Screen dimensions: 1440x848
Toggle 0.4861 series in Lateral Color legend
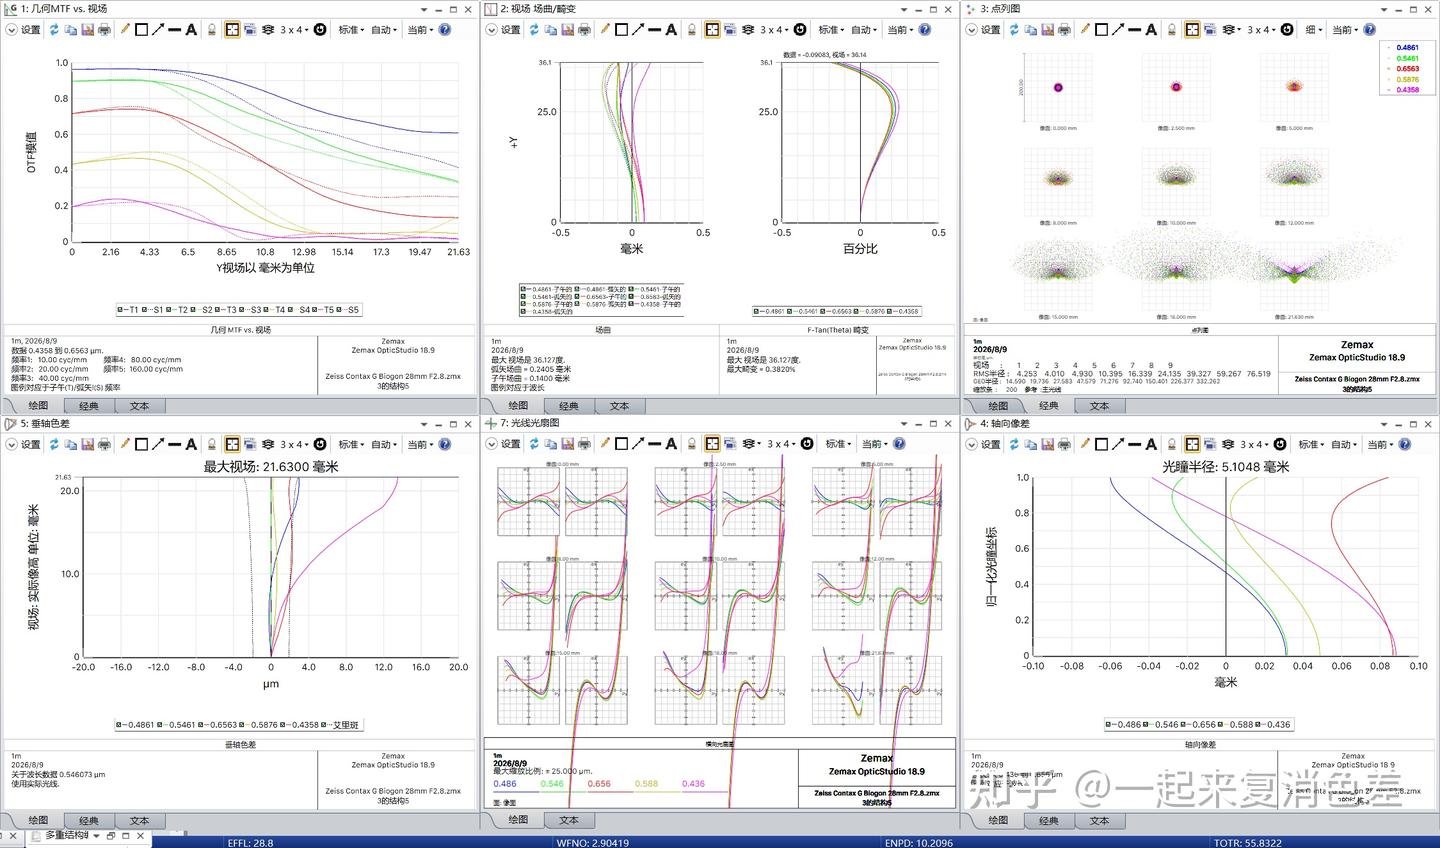click(x=135, y=725)
